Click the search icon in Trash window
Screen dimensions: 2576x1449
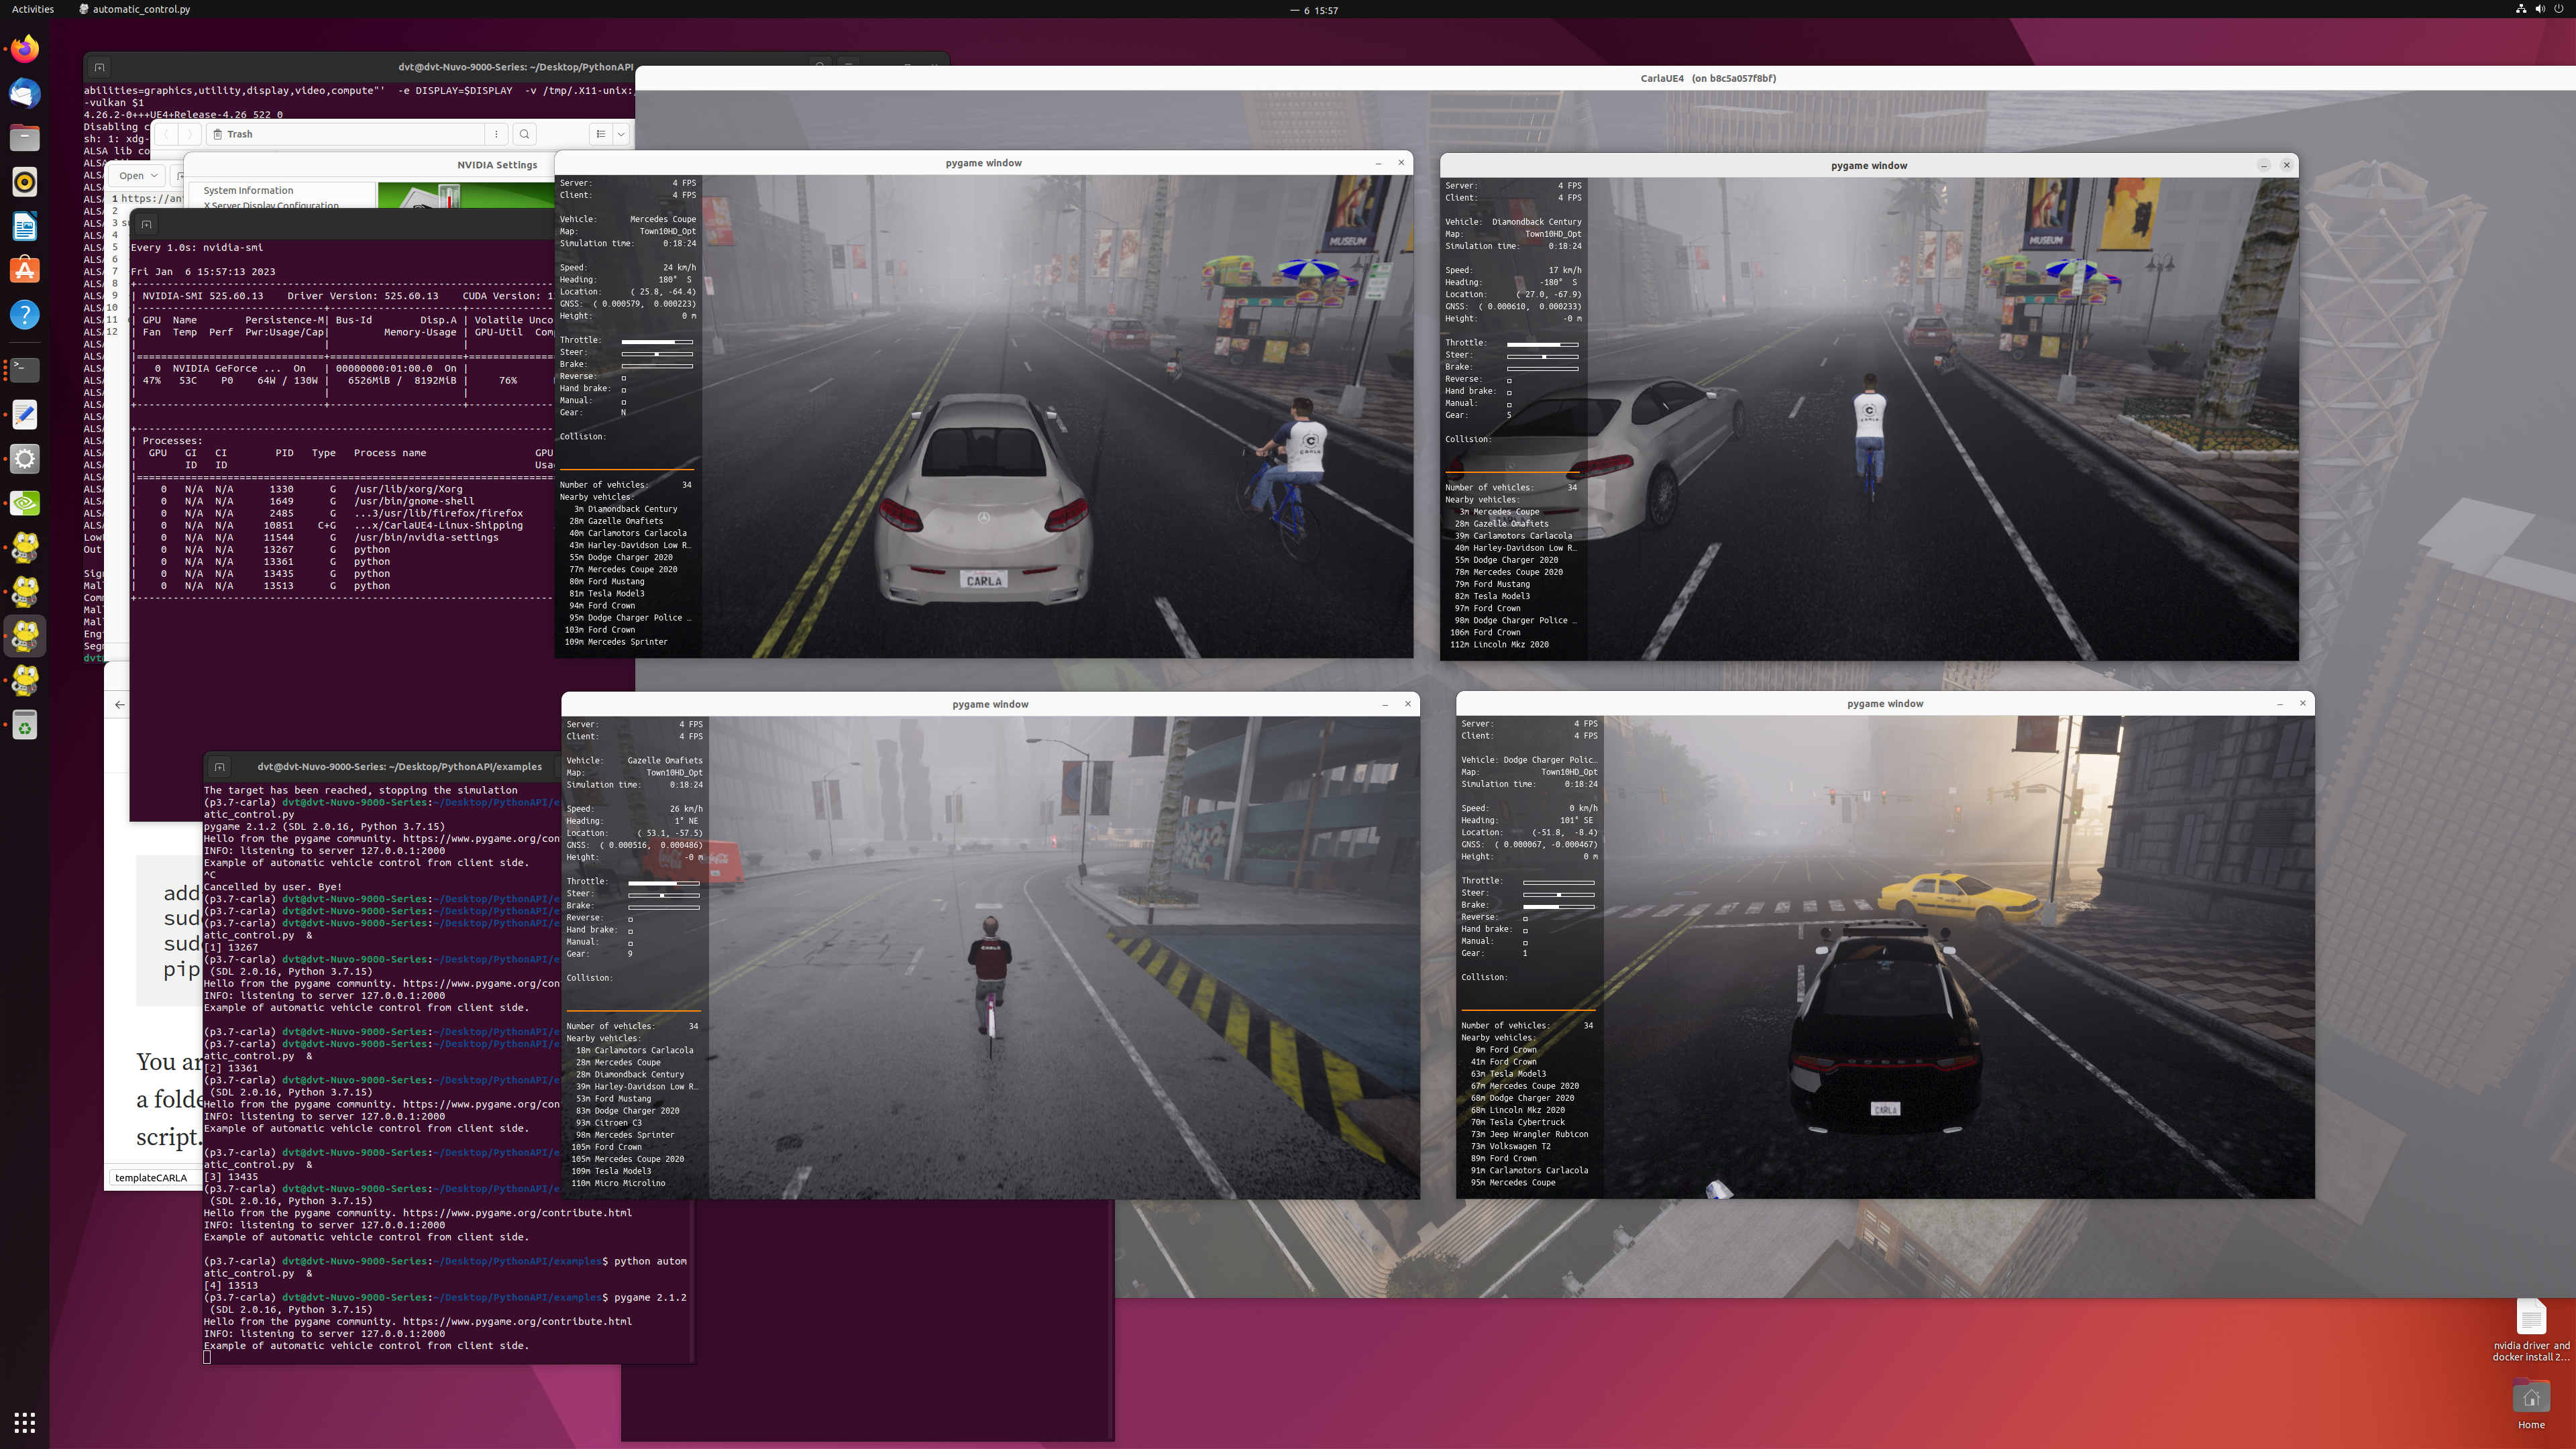(x=524, y=134)
